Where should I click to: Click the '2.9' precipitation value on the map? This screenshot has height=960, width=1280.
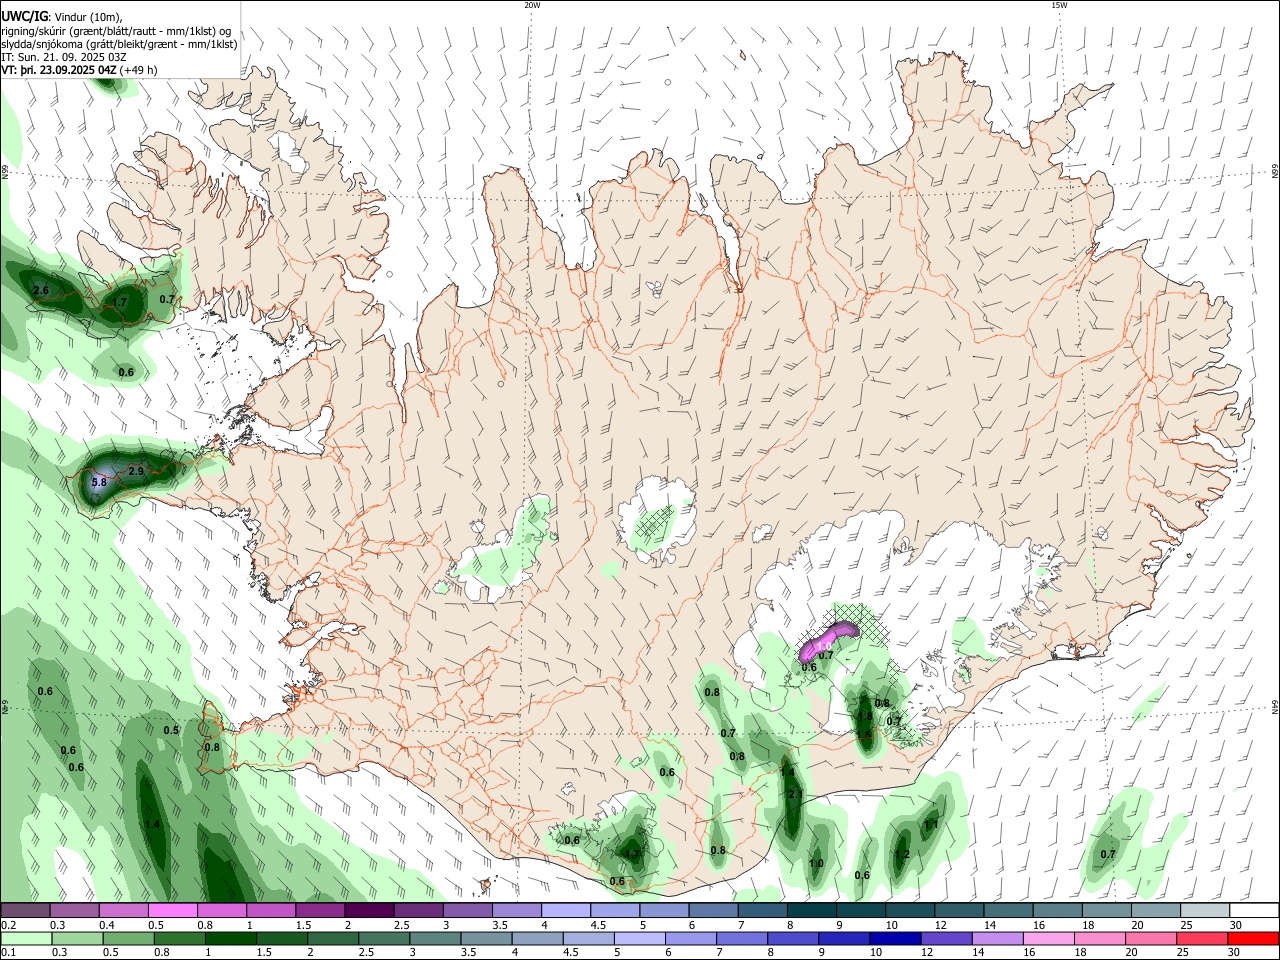click(136, 471)
